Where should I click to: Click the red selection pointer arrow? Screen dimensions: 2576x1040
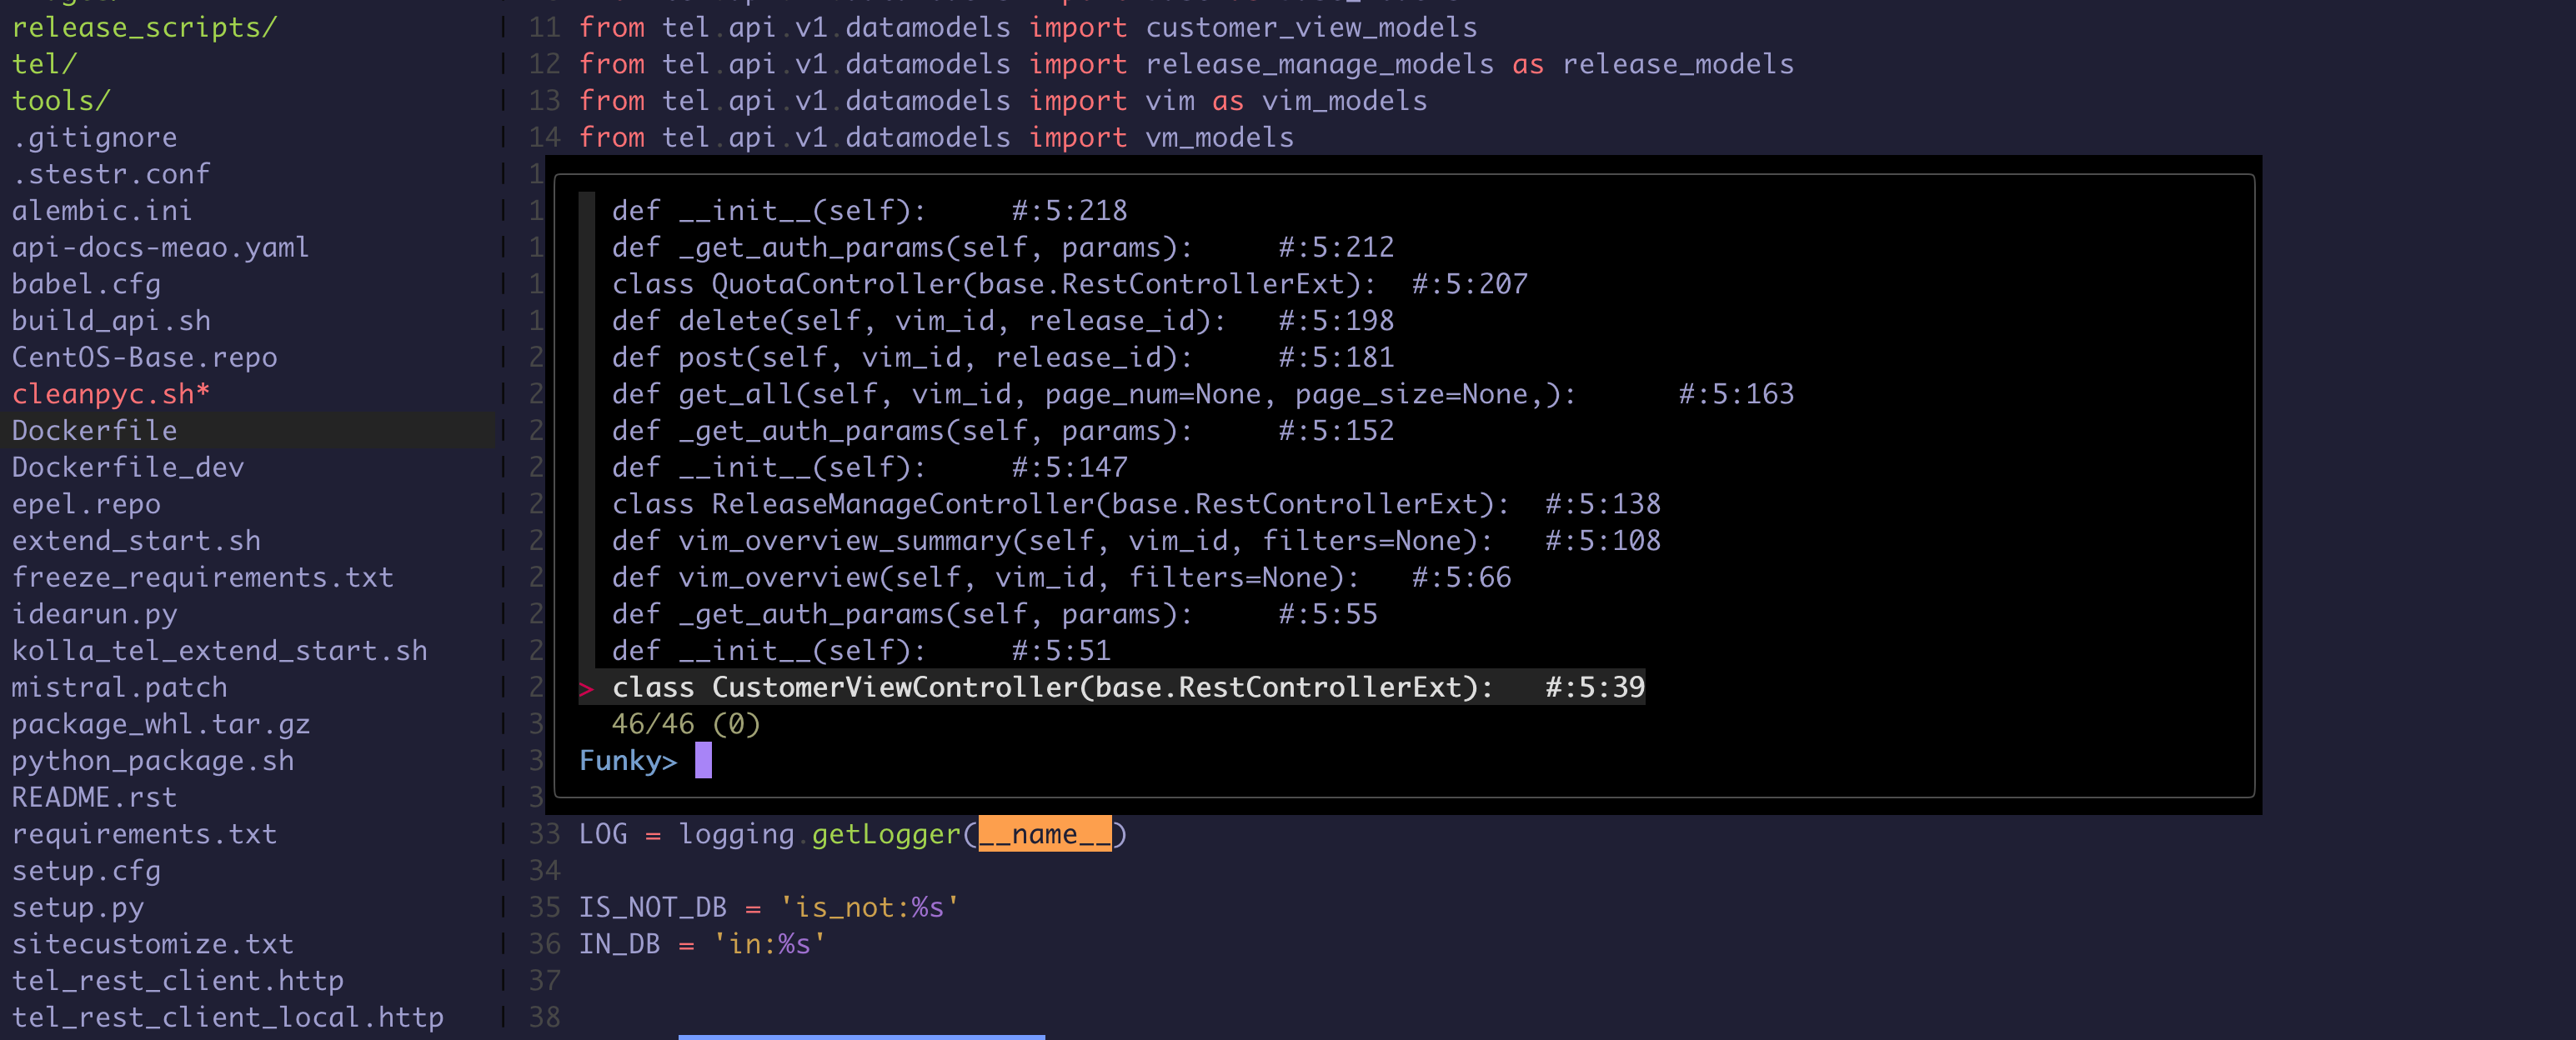[587, 689]
